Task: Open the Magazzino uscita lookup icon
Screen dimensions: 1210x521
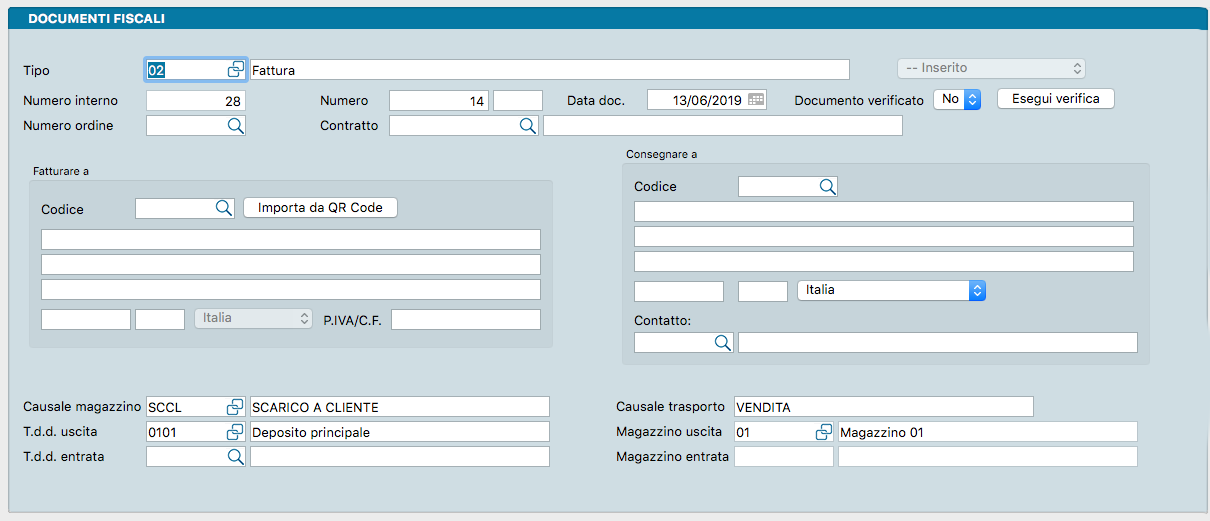Action: click(x=823, y=432)
